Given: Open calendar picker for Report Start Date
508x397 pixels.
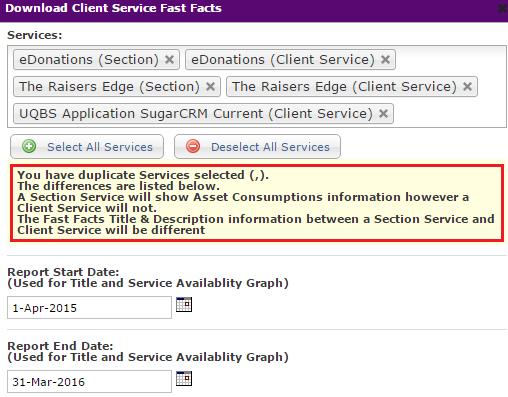Looking at the screenshot, I should coord(184,304).
